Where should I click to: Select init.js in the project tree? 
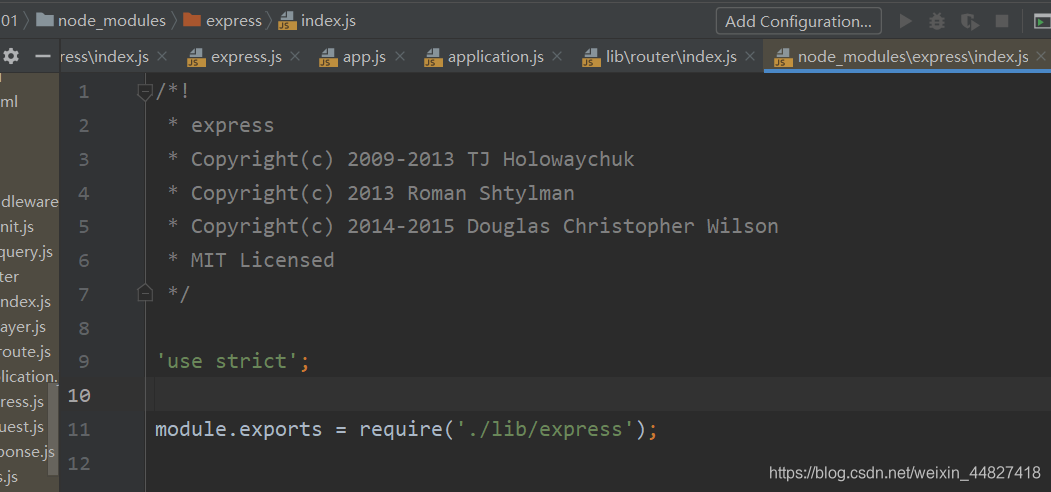(x=17, y=227)
